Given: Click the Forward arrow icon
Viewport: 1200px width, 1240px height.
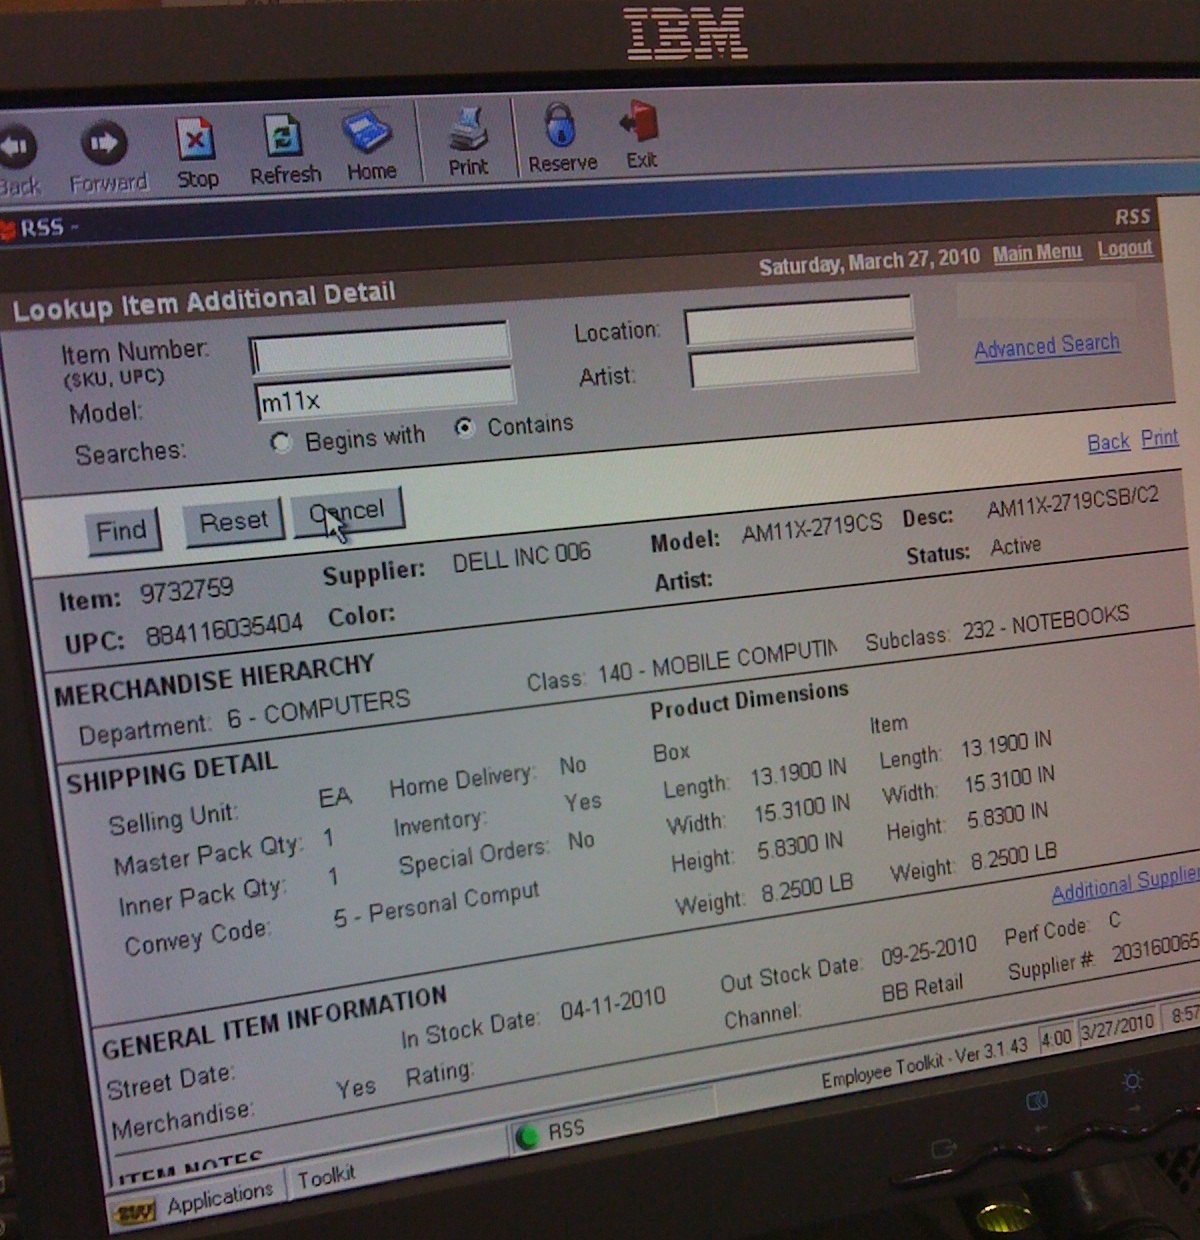Looking at the screenshot, I should [x=104, y=143].
